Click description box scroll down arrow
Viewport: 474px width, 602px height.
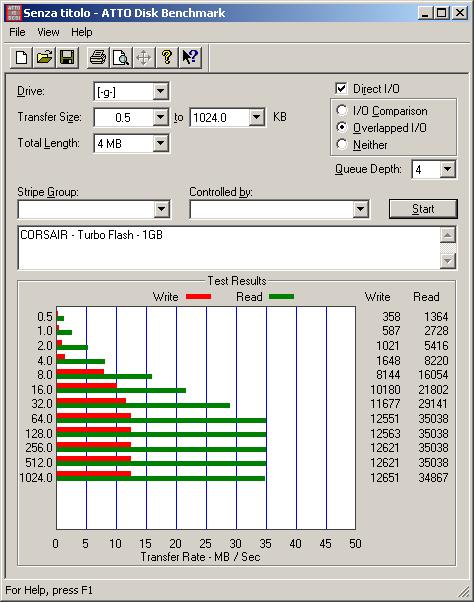448,261
